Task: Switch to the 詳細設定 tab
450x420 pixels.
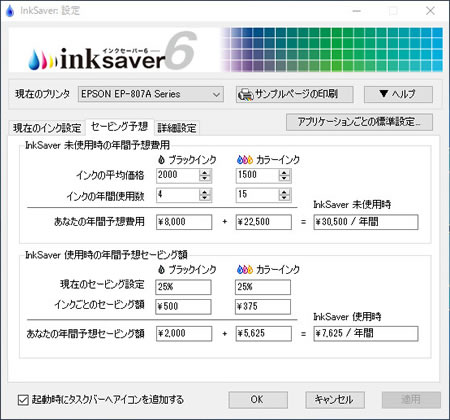Action: 177,128
